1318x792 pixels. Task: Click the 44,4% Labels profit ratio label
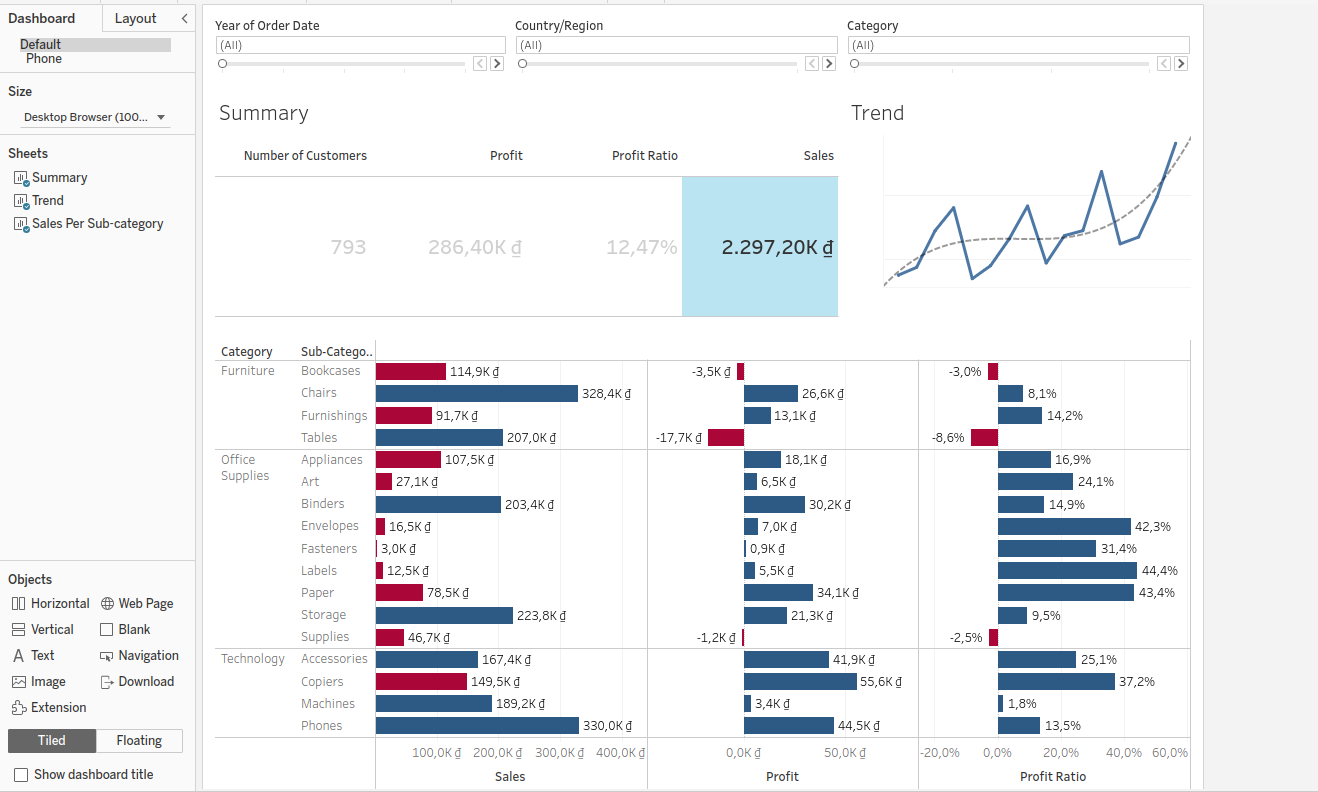[1160, 571]
